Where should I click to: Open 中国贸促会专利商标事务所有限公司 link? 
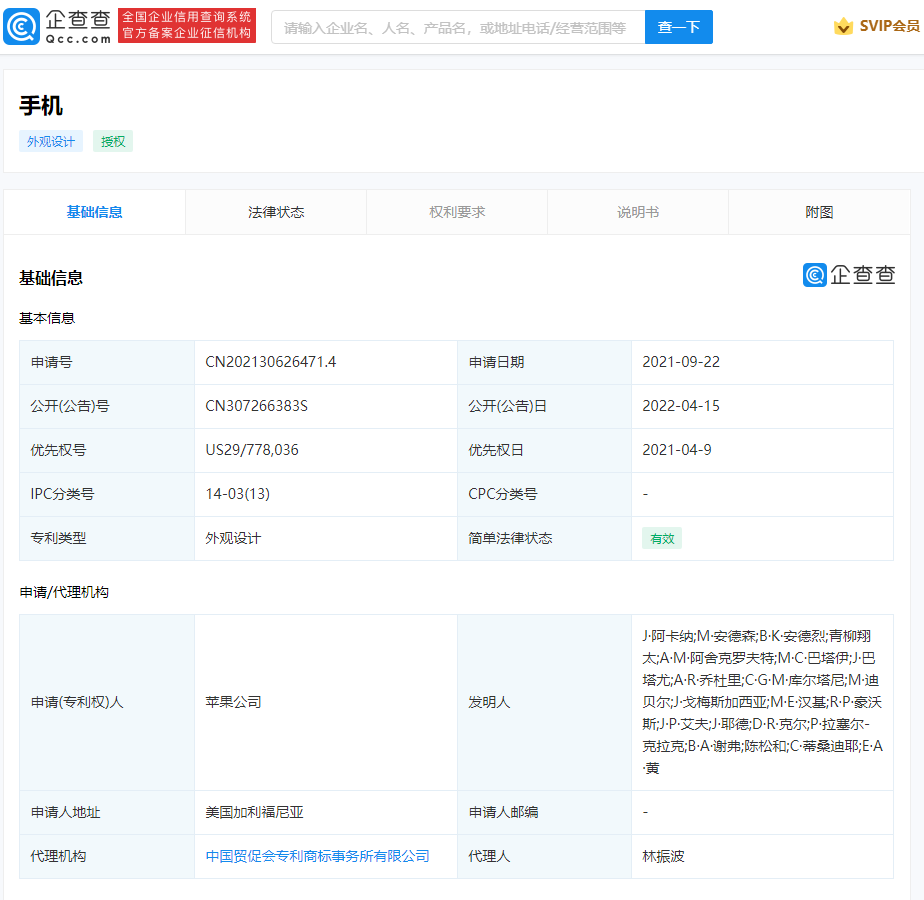click(317, 856)
